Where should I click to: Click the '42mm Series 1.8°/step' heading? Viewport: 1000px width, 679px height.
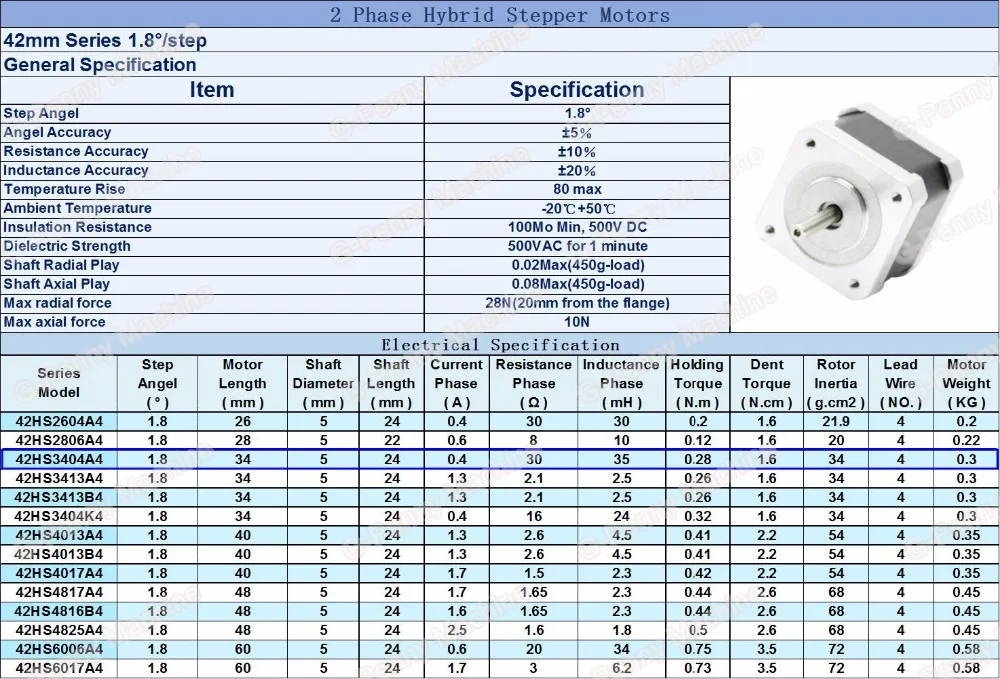pyautogui.click(x=105, y=41)
